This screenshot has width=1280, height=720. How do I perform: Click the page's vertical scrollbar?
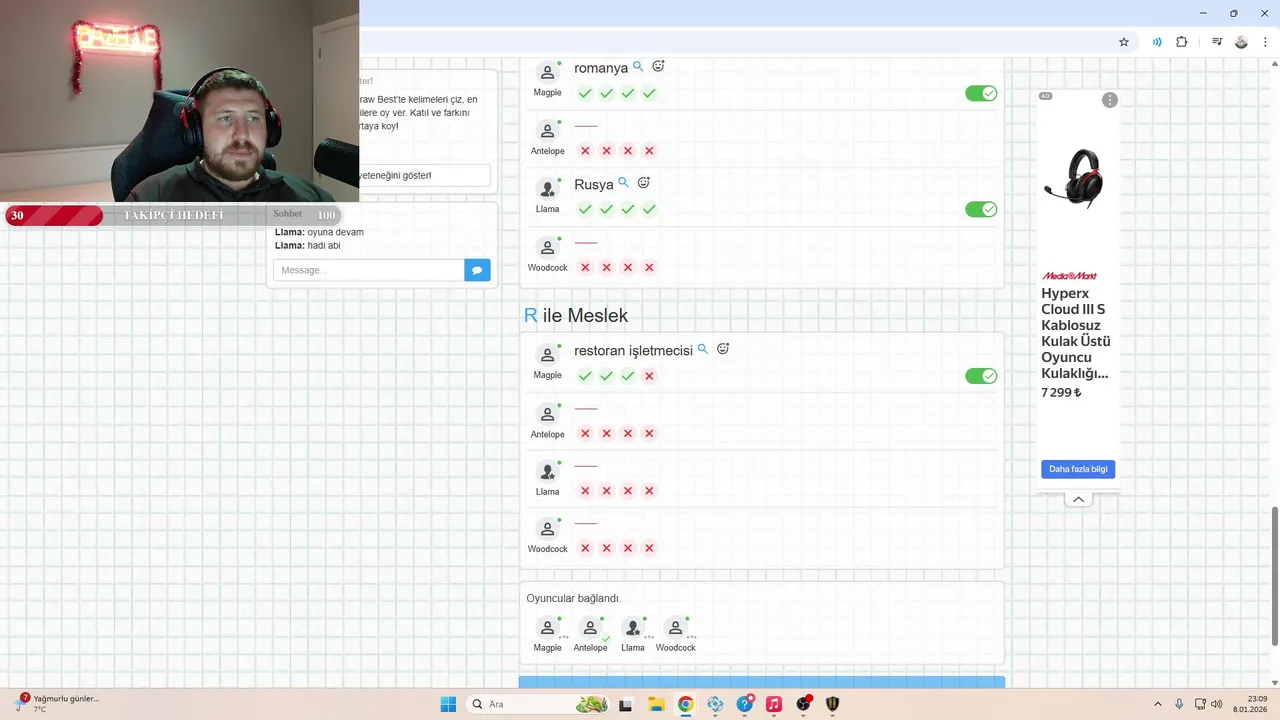coord(1274,575)
